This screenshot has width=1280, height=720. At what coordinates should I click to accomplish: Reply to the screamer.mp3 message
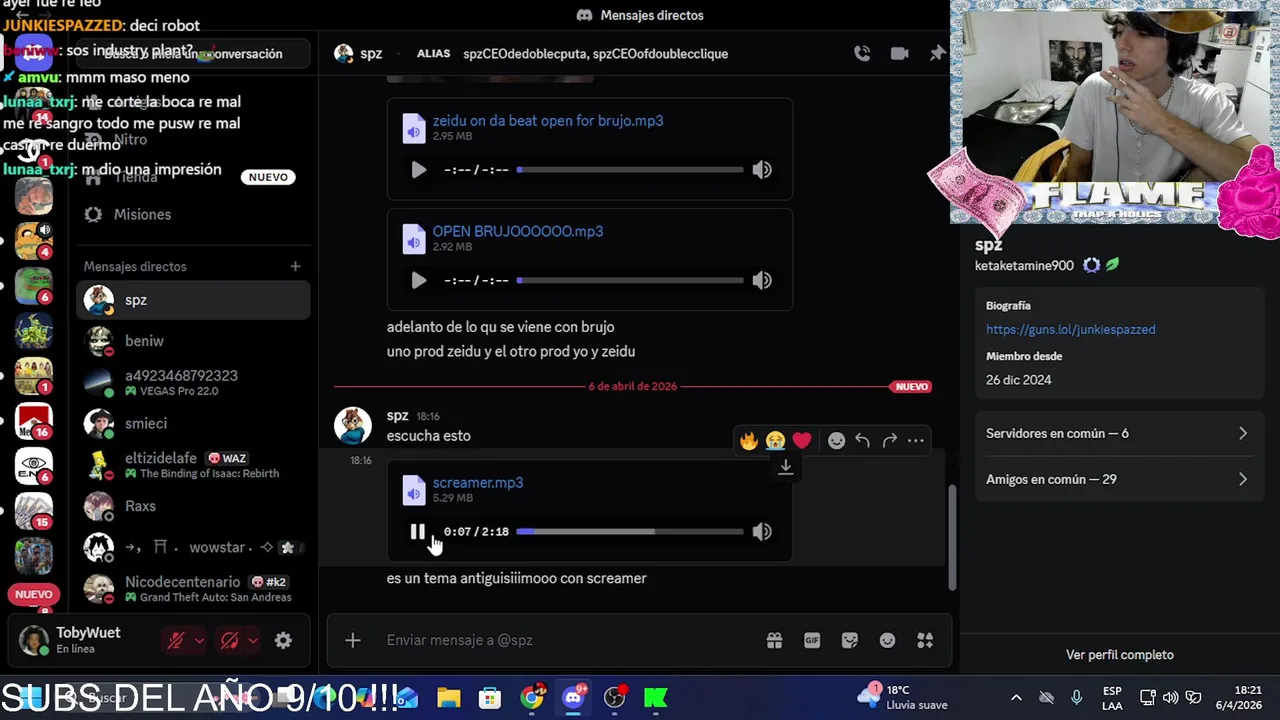863,441
